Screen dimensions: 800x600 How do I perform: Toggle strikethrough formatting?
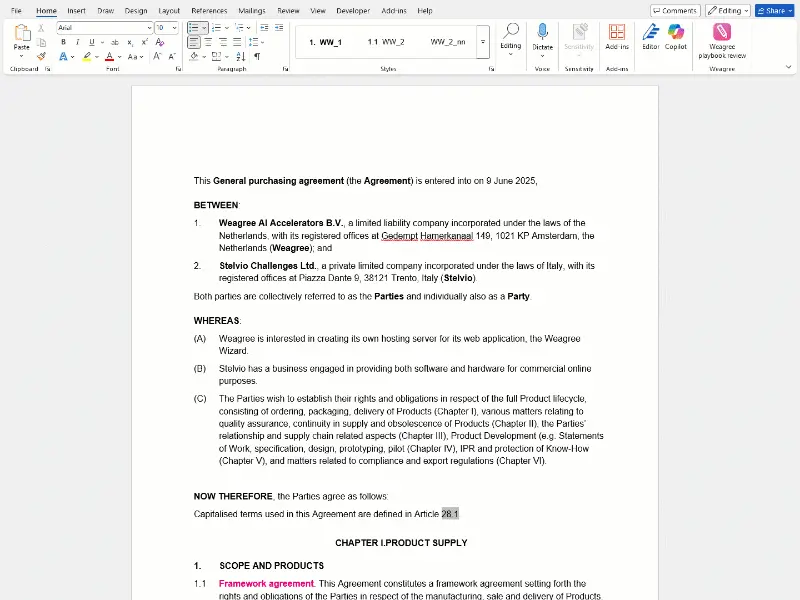tap(115, 42)
